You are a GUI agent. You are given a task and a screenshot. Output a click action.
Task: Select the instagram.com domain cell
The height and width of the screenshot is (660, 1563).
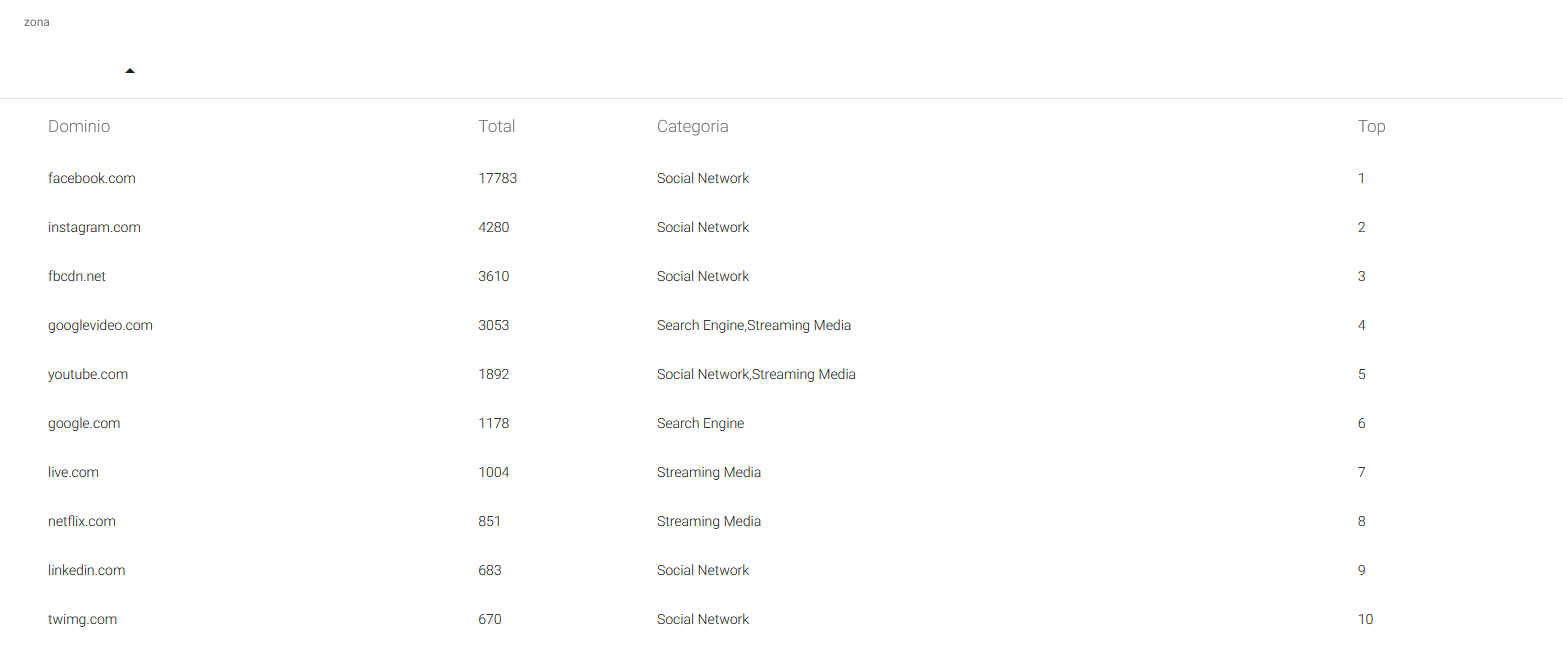[94, 227]
